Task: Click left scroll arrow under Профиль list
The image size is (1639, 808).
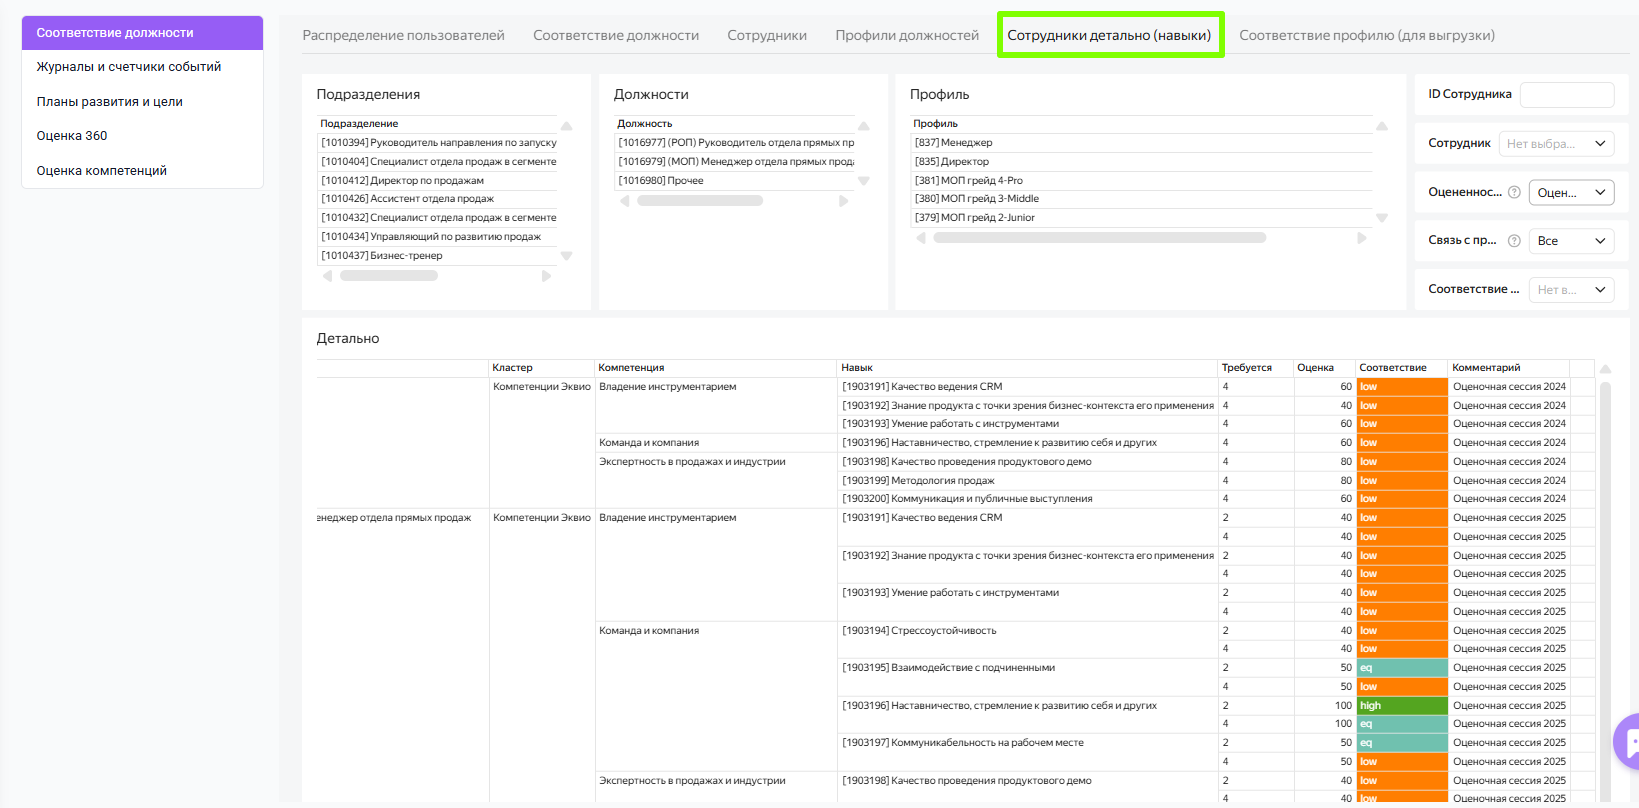Action: point(921,238)
